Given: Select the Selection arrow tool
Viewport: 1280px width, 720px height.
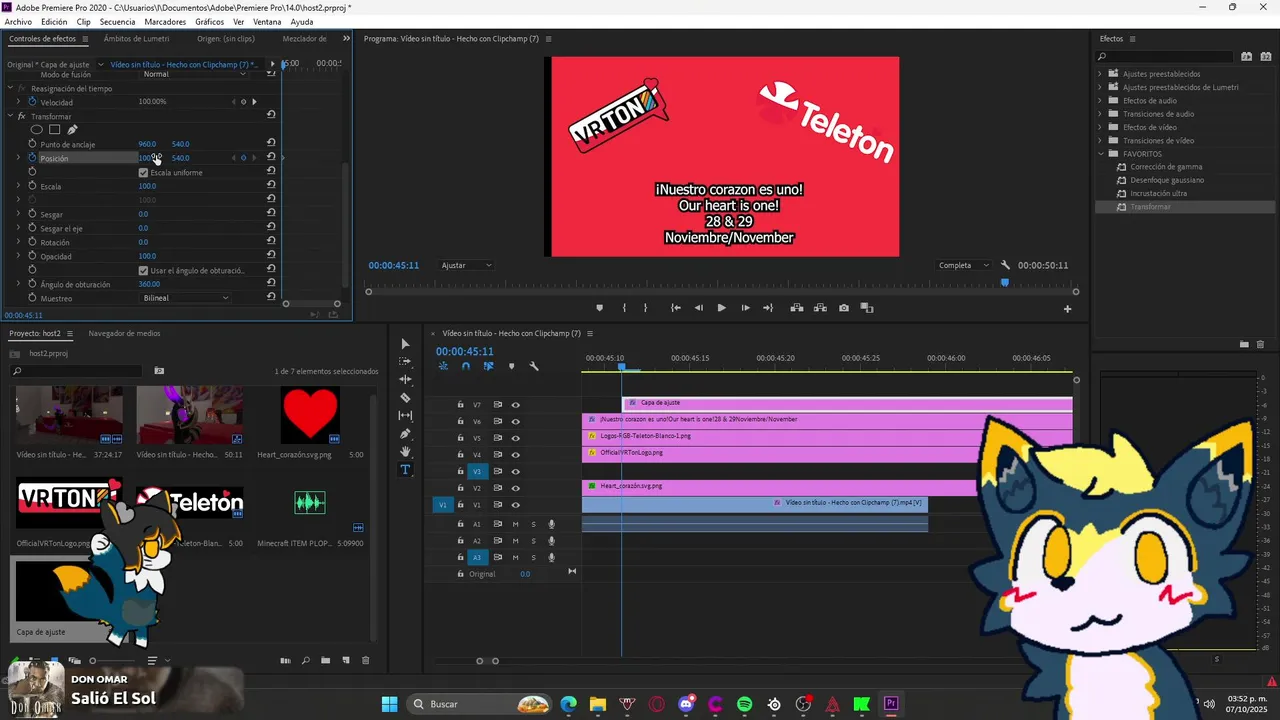Looking at the screenshot, I should click(405, 343).
